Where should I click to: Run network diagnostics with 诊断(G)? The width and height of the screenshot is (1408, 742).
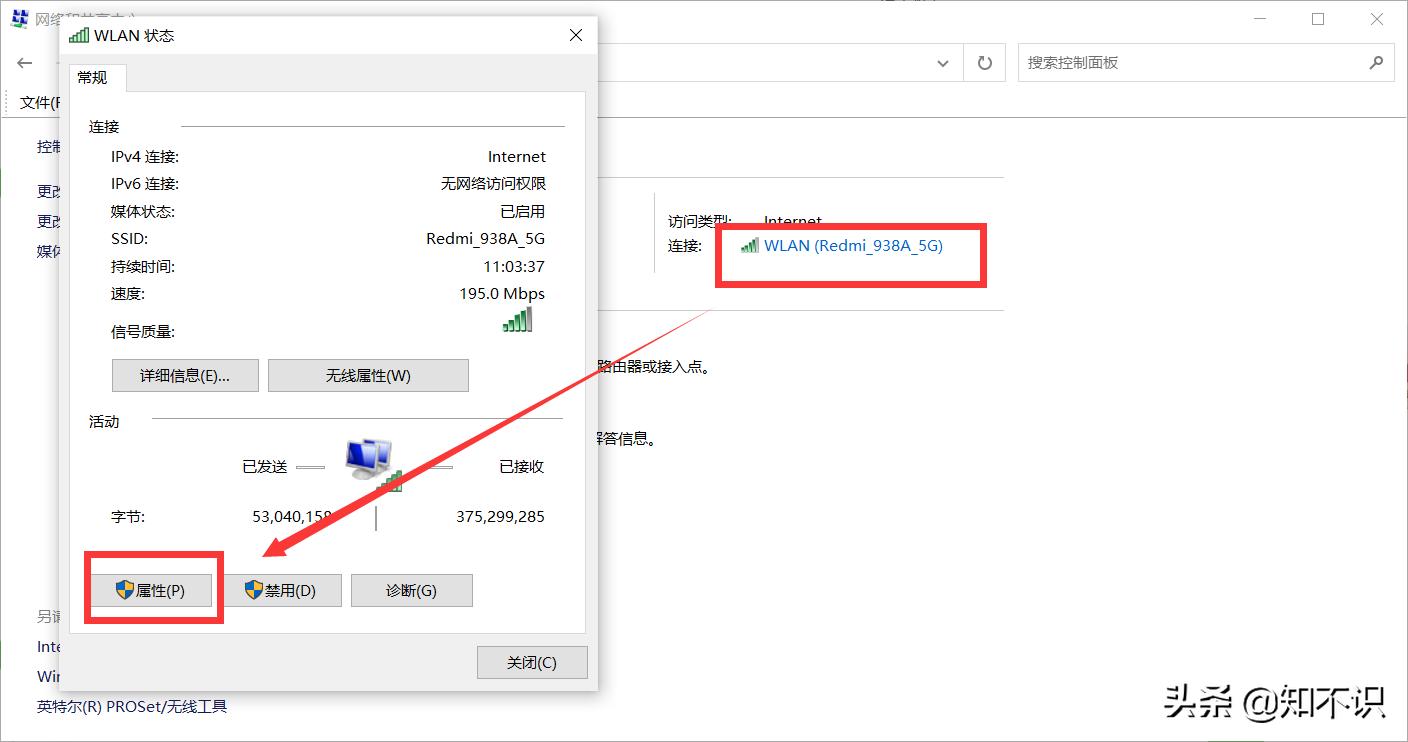click(412, 590)
